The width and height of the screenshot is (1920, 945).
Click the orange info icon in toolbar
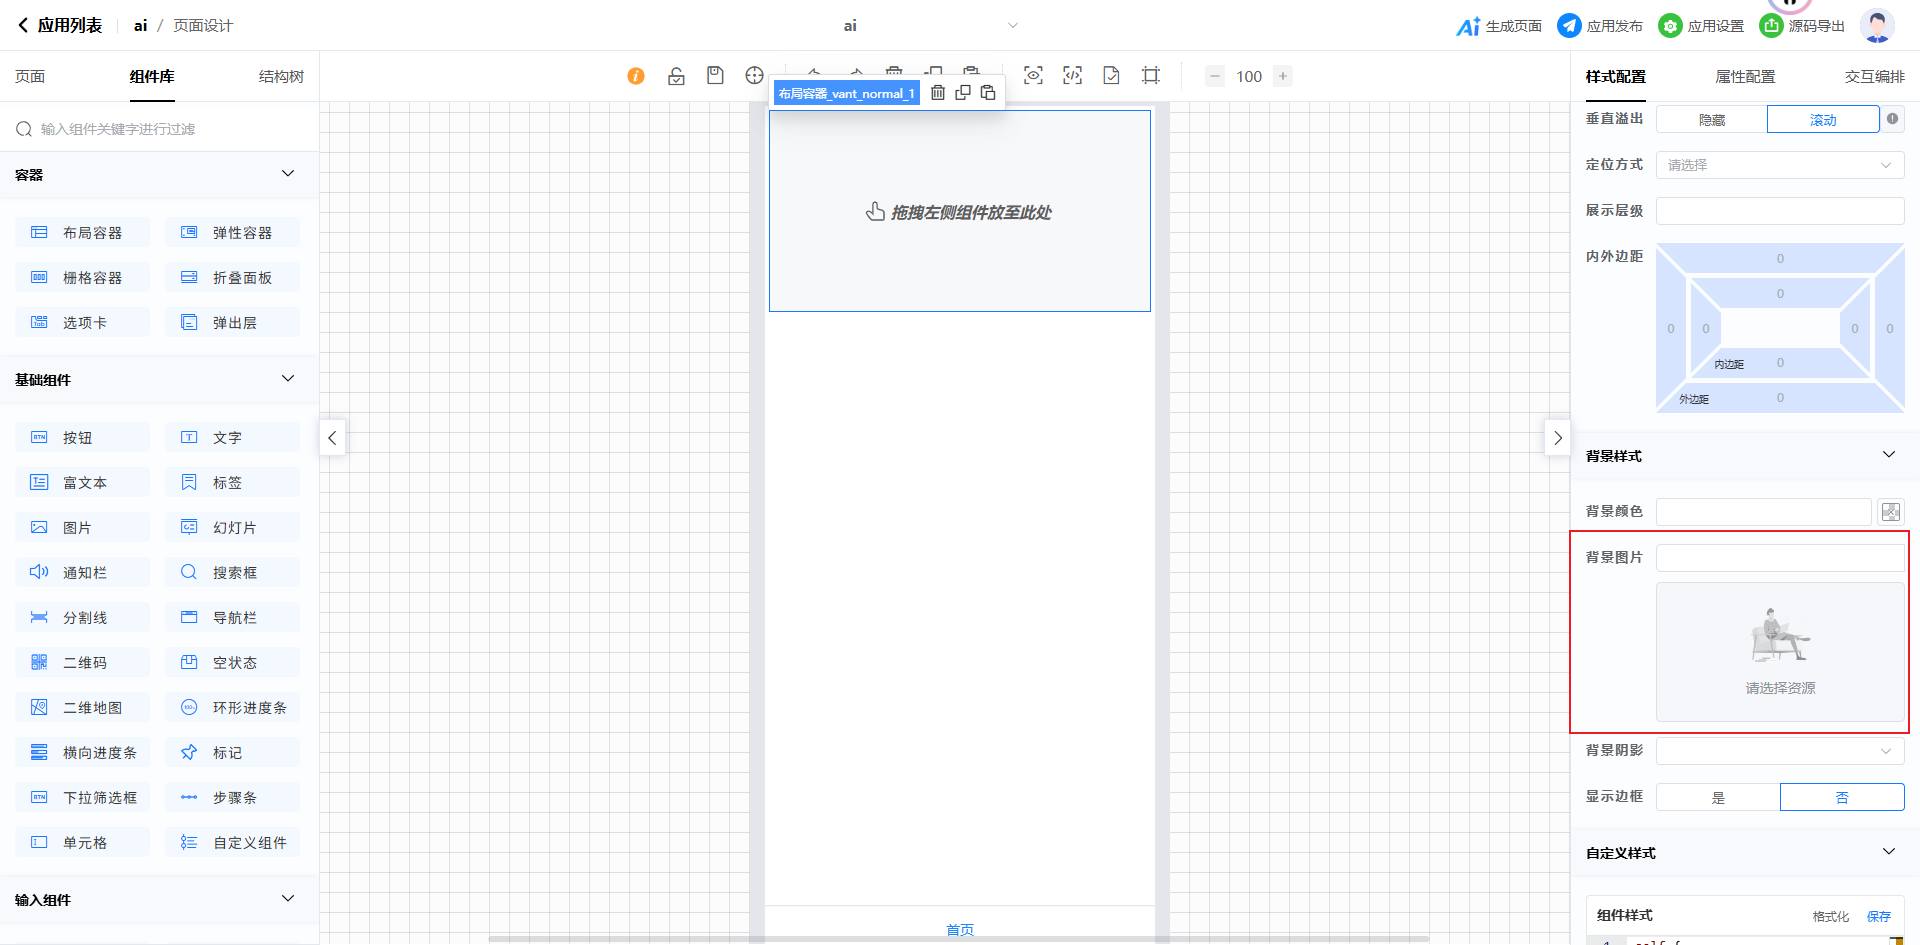(636, 76)
